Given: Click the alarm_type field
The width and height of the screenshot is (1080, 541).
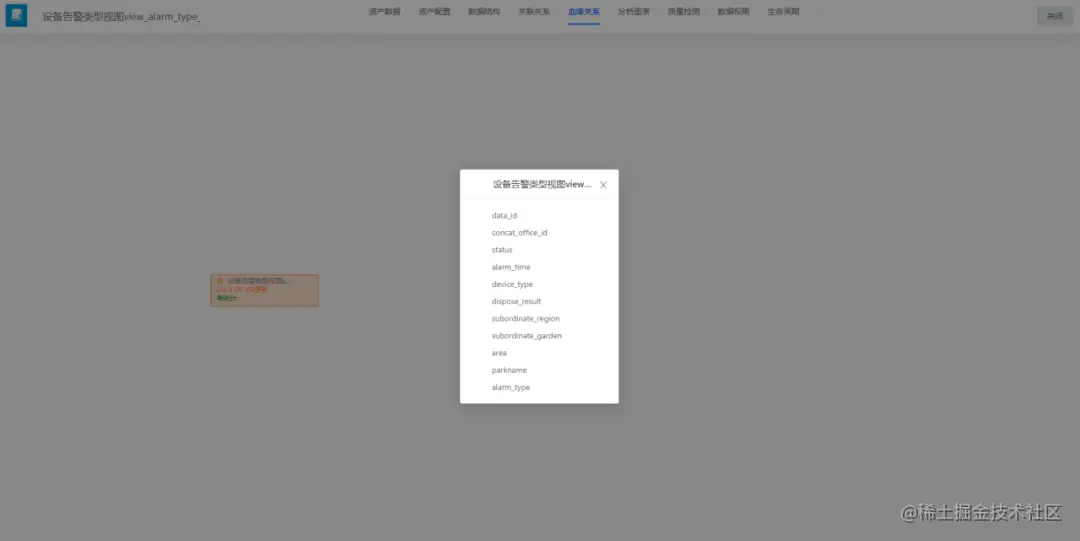Looking at the screenshot, I should tap(511, 388).
